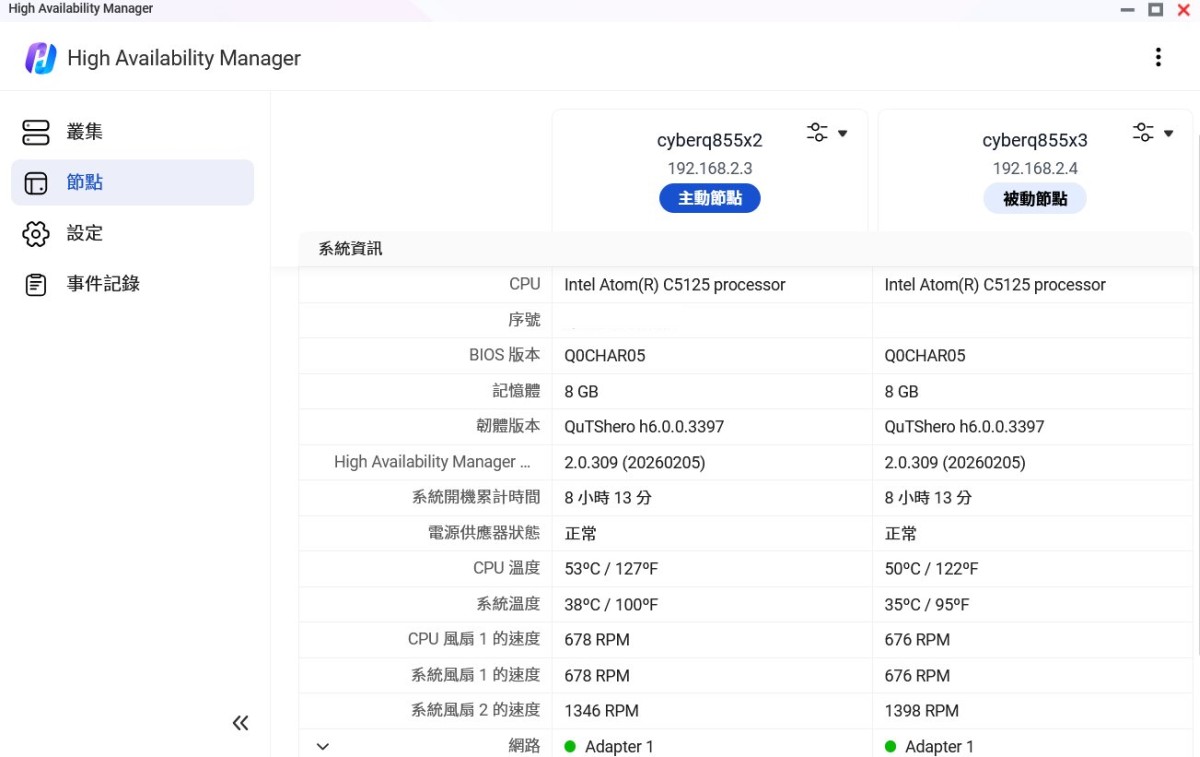
Task: Go to the 叢集 cluster page
Action: click(x=85, y=132)
